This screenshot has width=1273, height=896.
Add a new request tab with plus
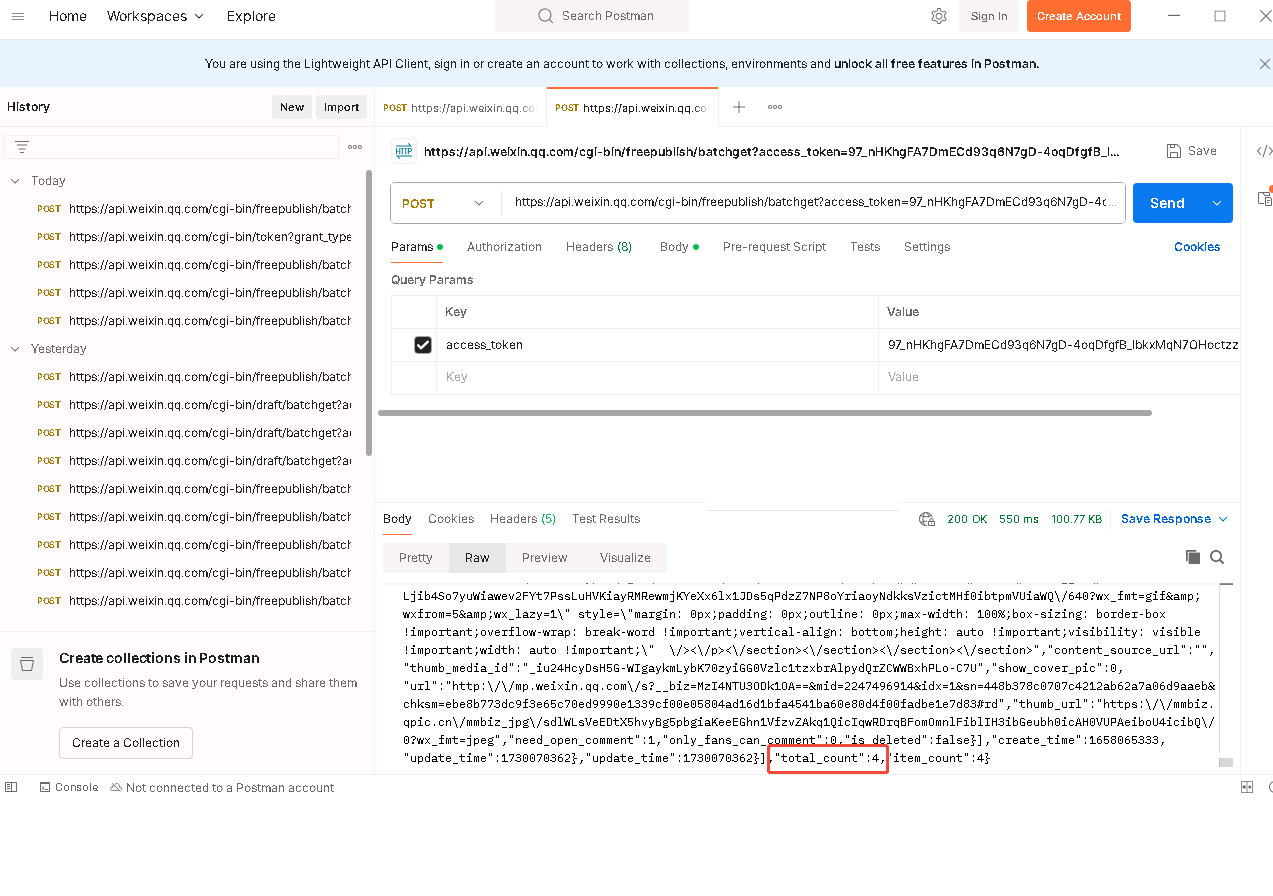click(x=738, y=107)
